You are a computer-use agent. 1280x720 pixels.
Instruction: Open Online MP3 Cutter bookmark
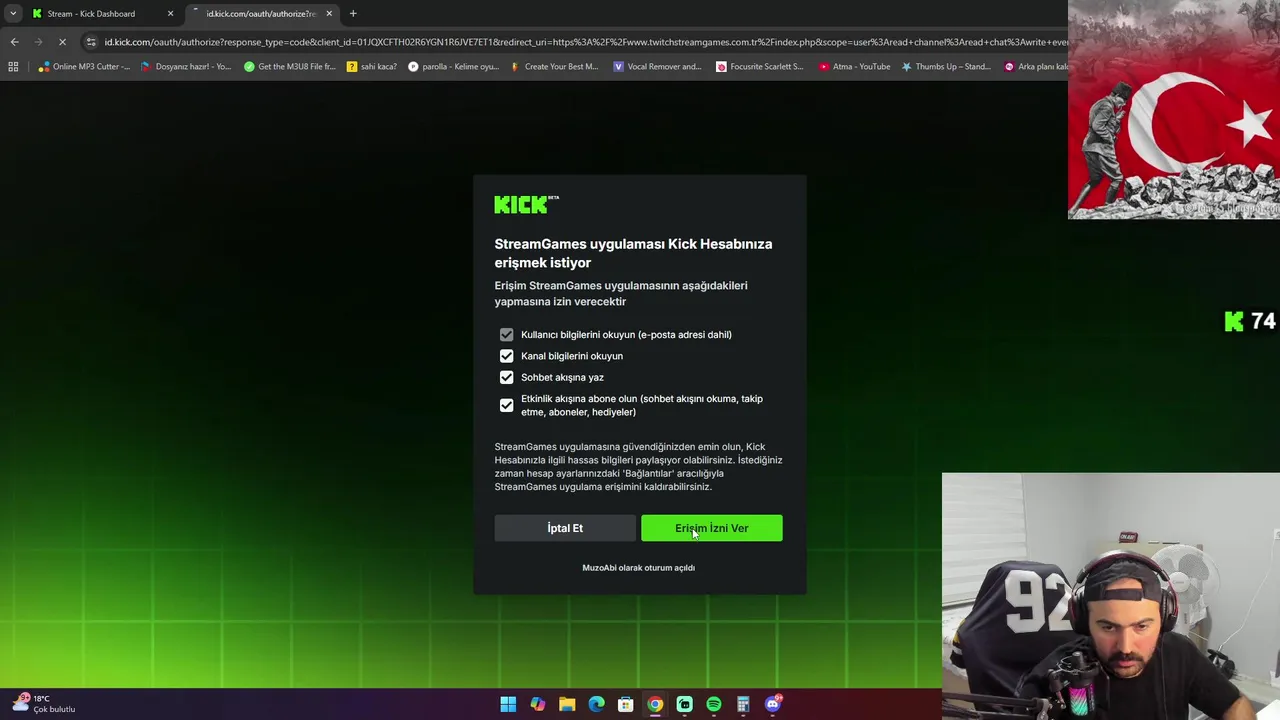(x=84, y=67)
